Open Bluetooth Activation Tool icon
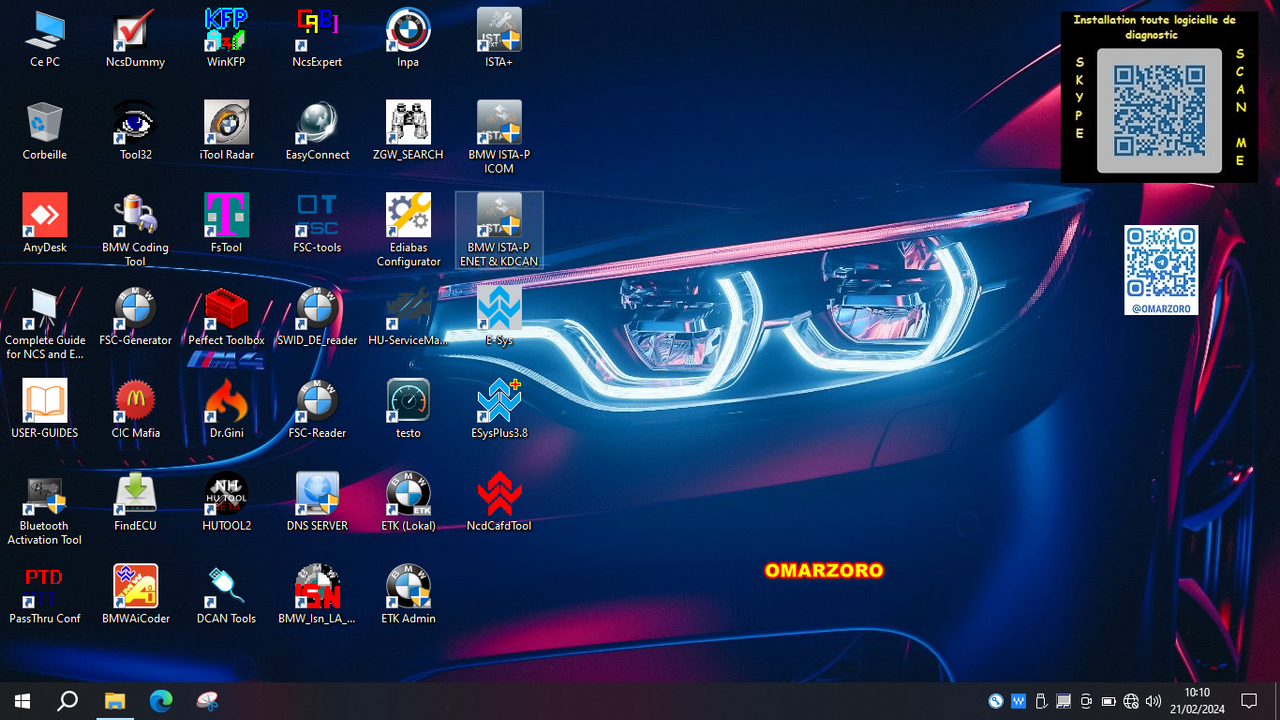 click(x=45, y=510)
